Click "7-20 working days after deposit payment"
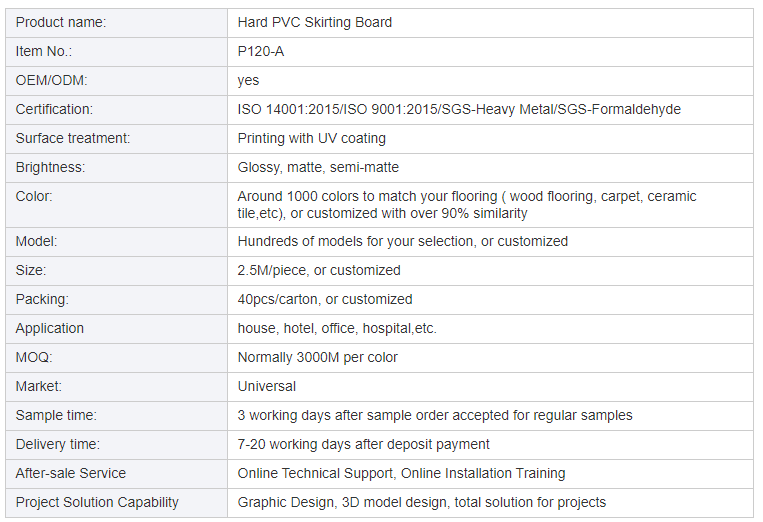 tap(363, 444)
